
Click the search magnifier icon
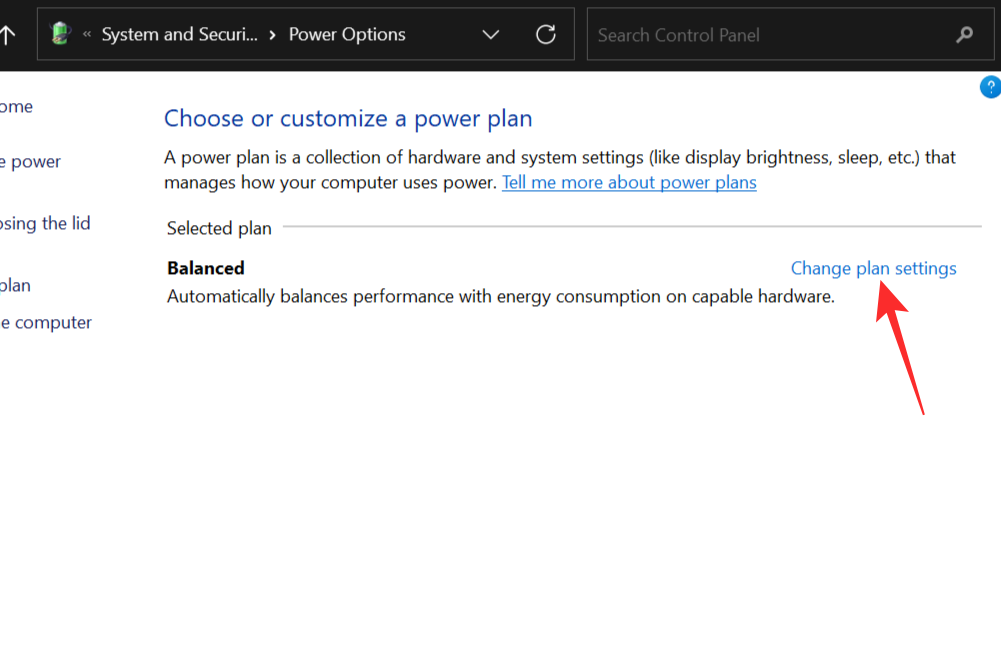(964, 35)
